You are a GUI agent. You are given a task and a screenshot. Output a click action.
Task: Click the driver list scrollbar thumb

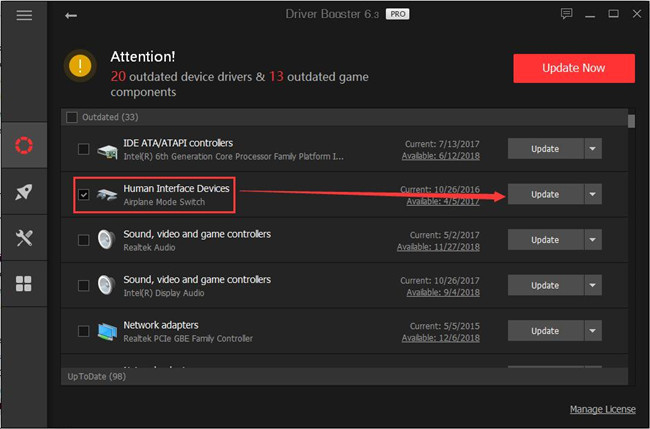631,121
